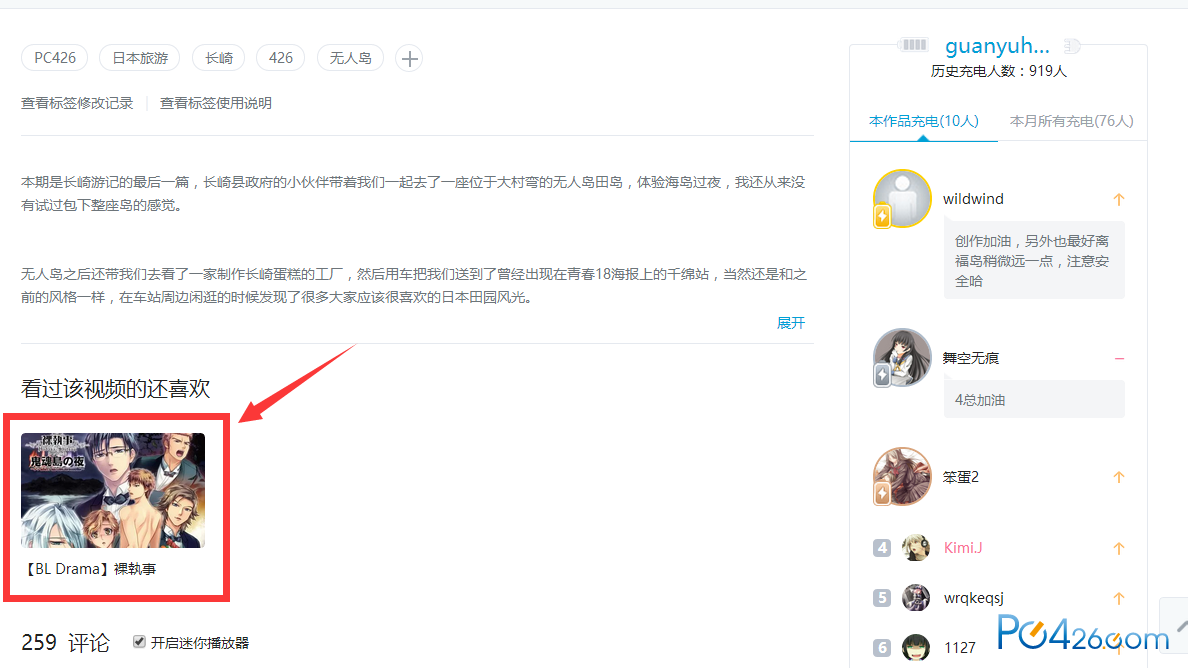Click 历史充电人数：919人 text

[x=999, y=71]
